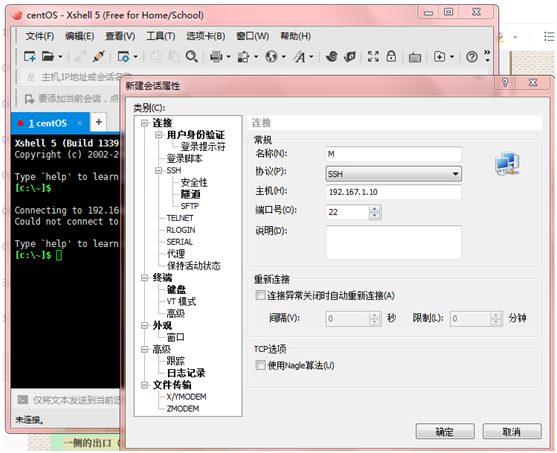Open the dropdown arrow beside the Font icon
The image size is (557, 453).
click(311, 56)
